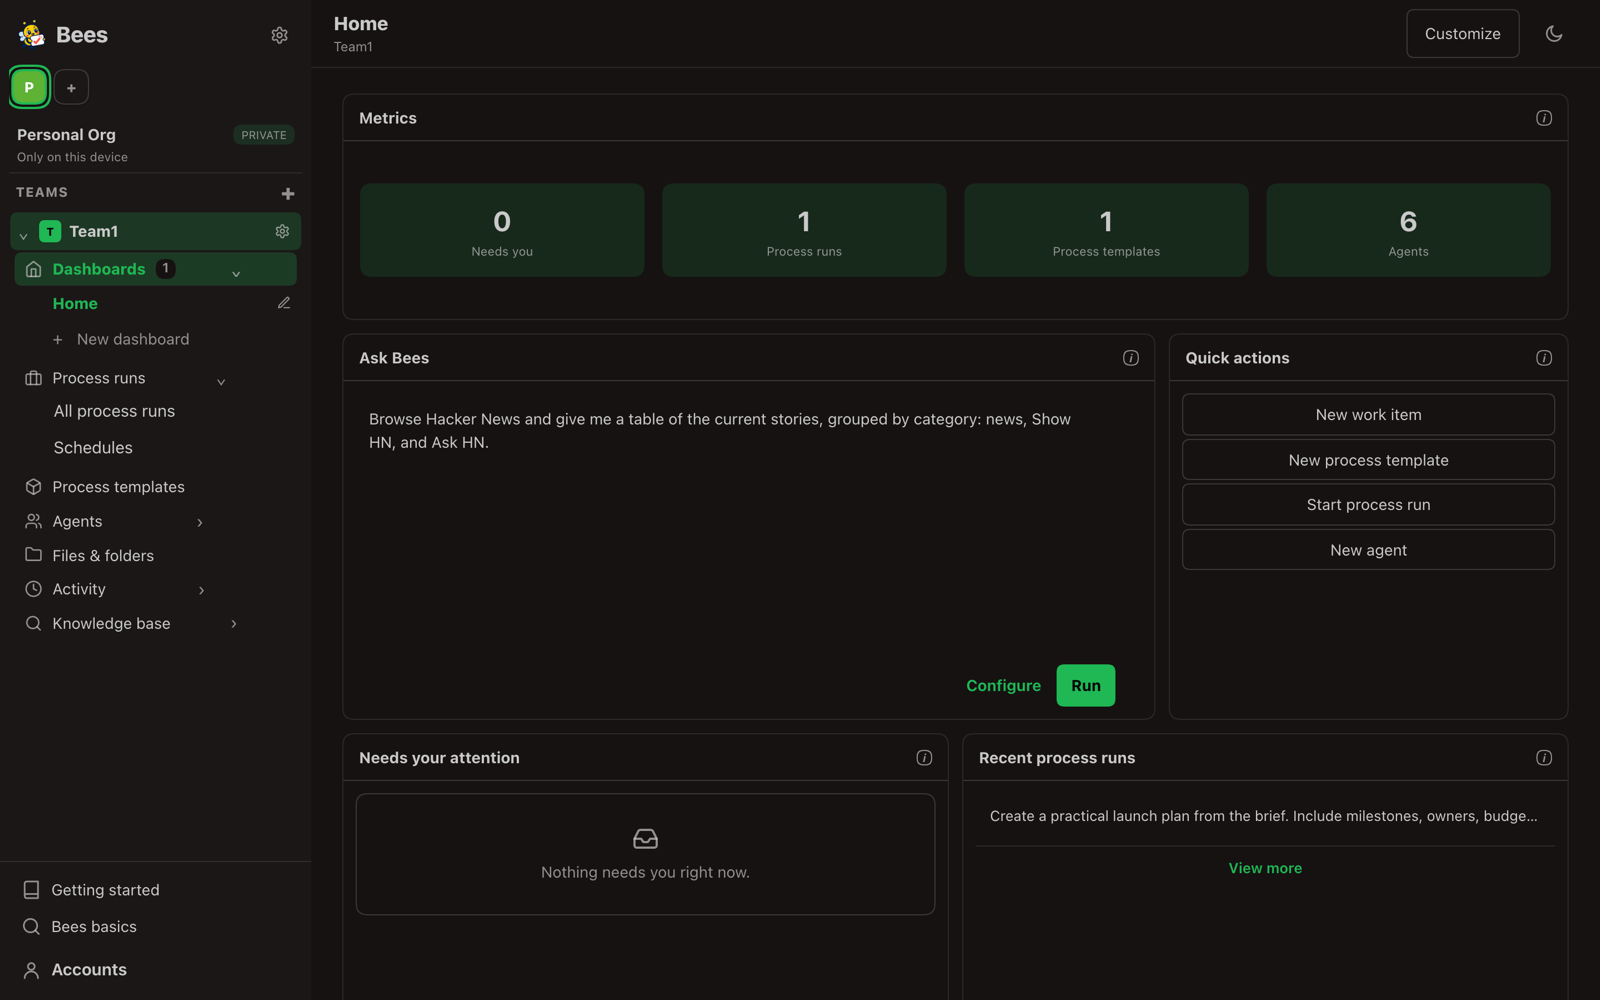Collapse the Team1 tree chevron
The image size is (1600, 1000).
(23, 236)
